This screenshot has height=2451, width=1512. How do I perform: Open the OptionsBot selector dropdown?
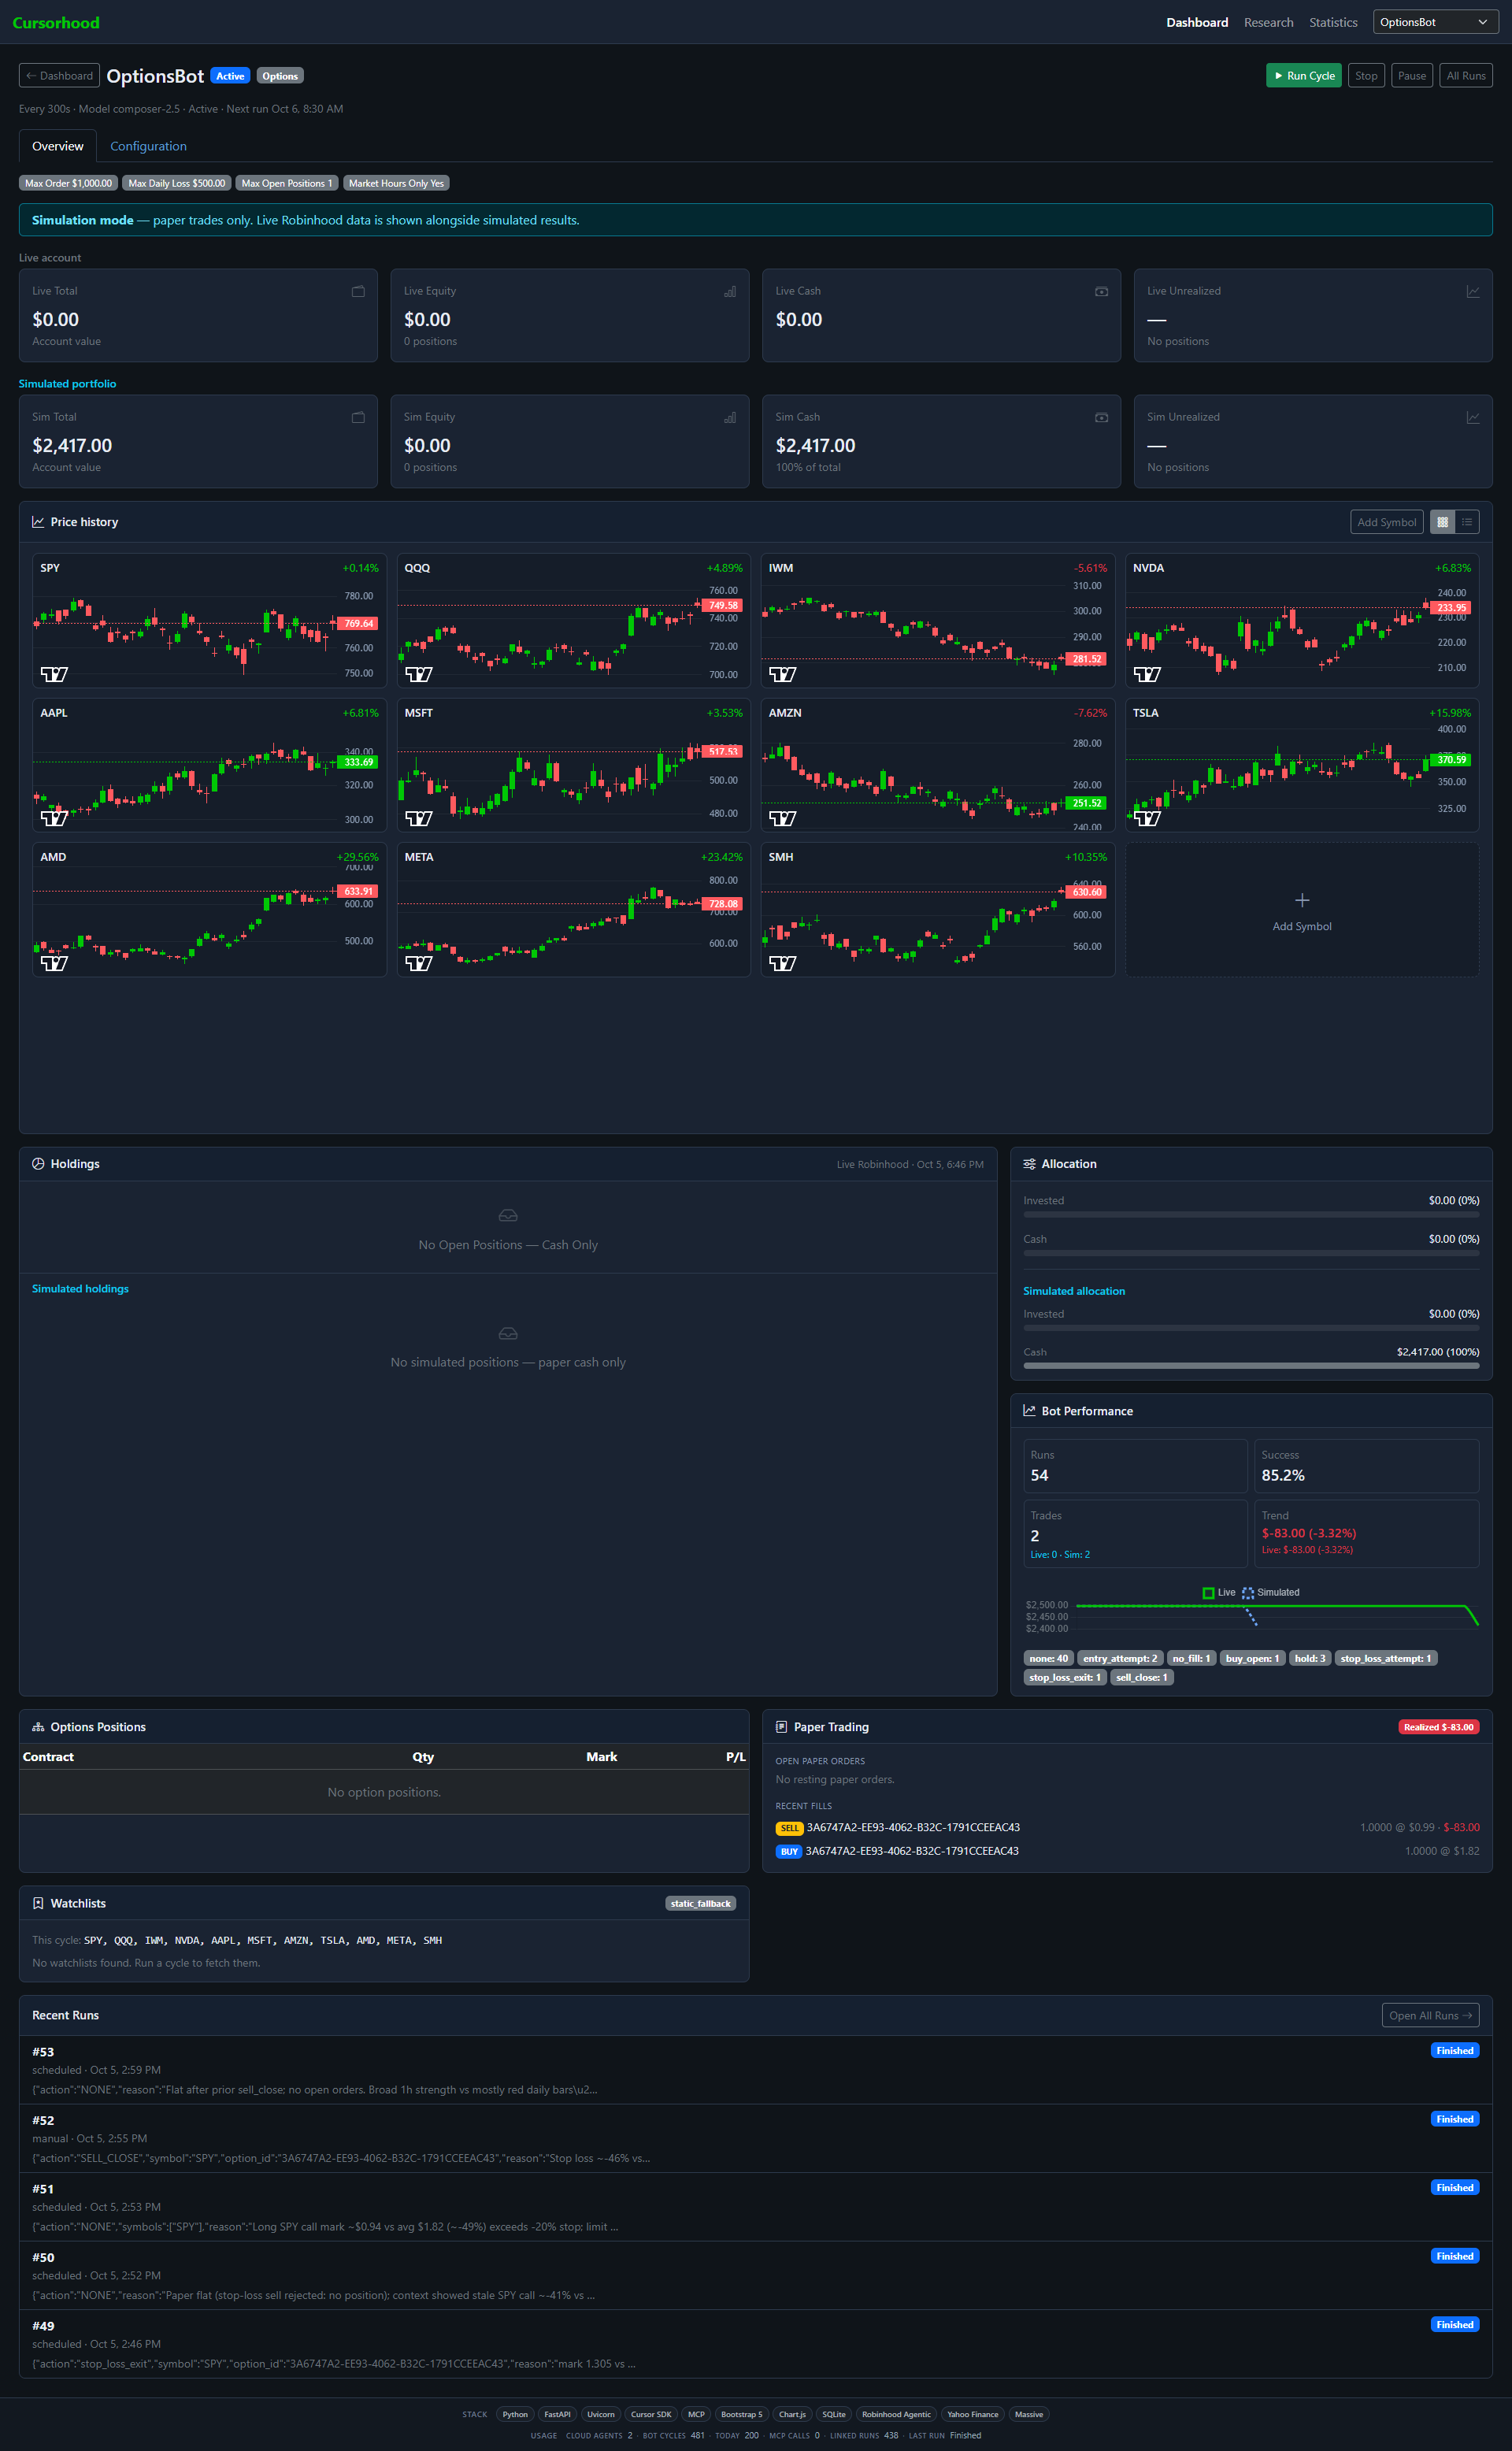tap(1435, 22)
